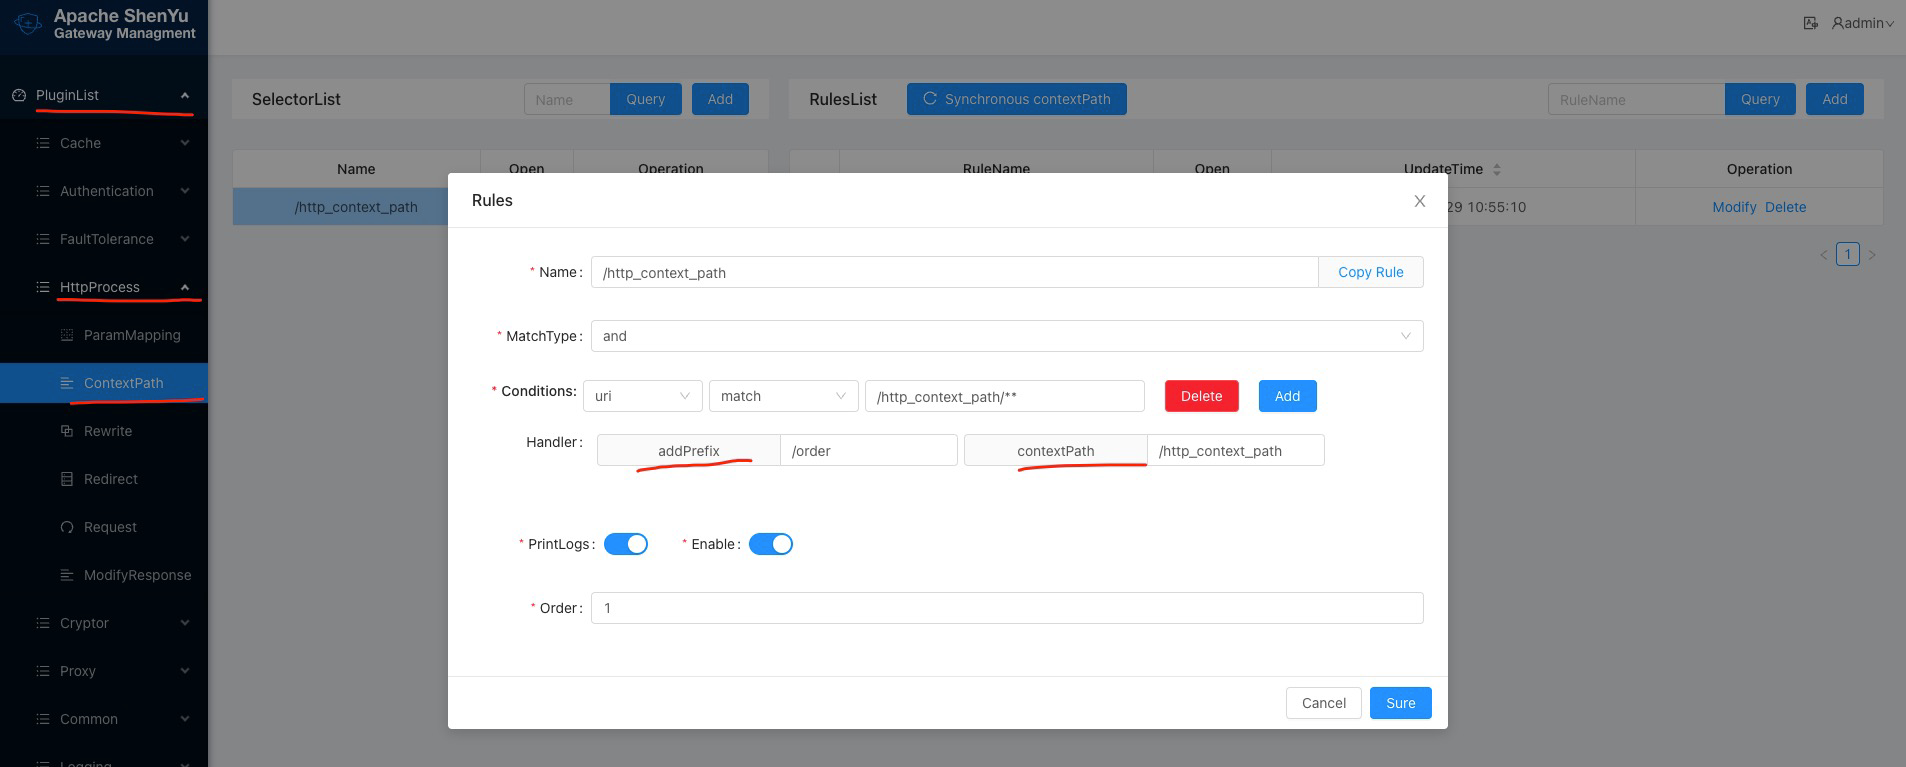Viewport: 1906px width, 767px height.
Task: Expand the Authentication plugin group
Action: point(107,191)
